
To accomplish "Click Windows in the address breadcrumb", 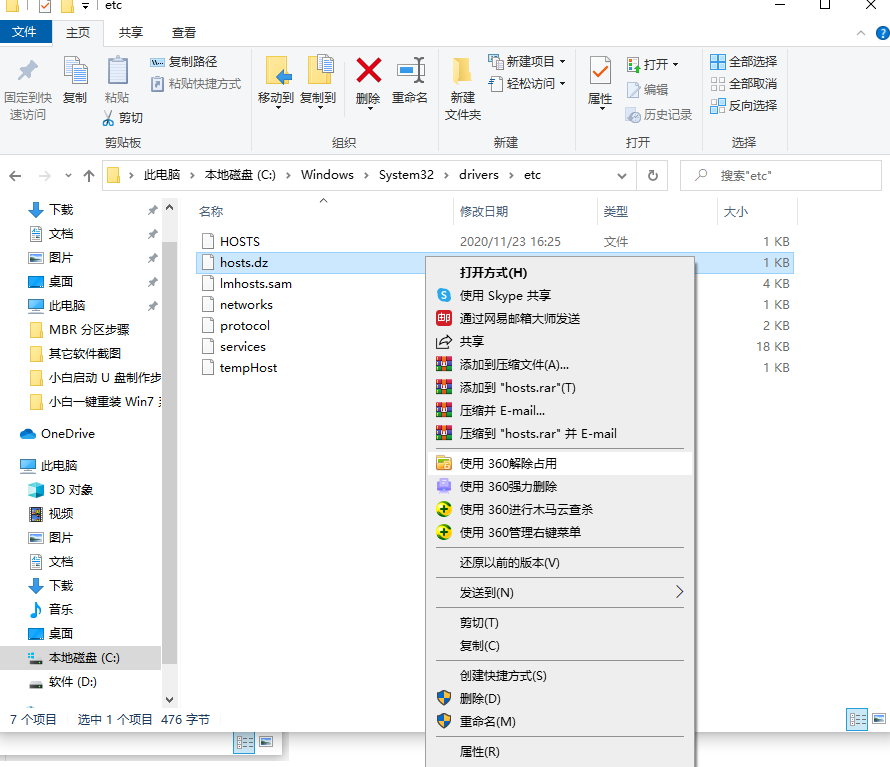I will 328,175.
